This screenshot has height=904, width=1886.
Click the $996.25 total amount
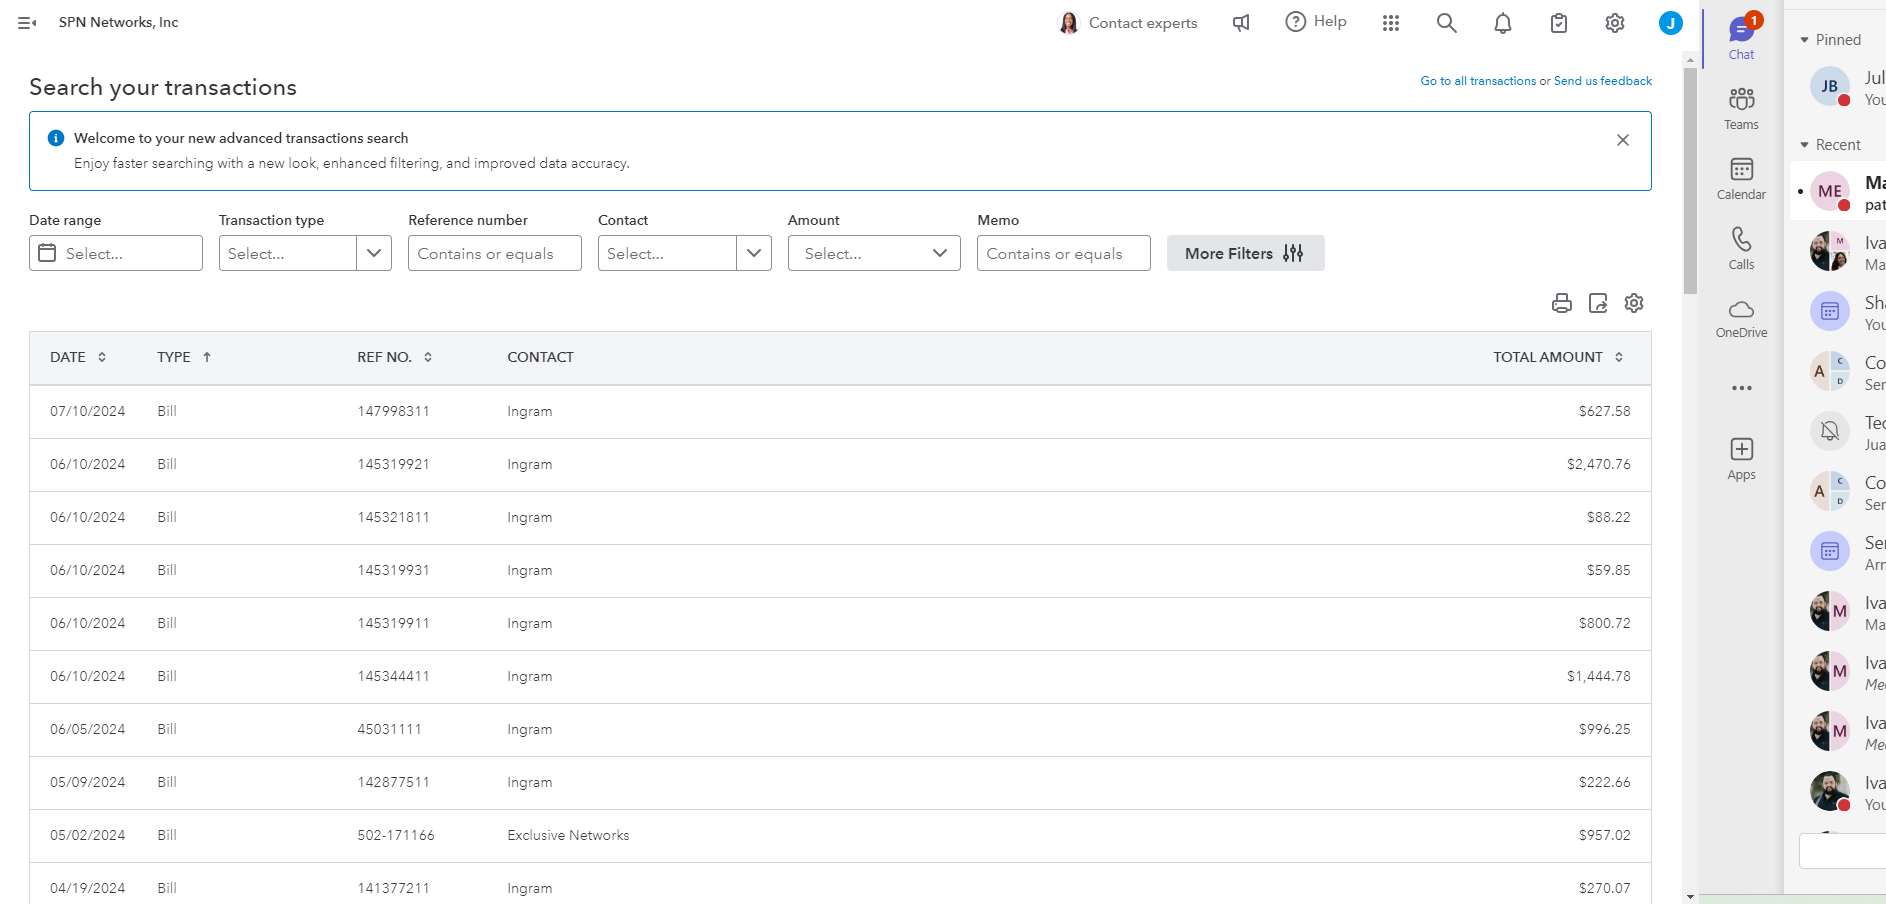[1605, 730]
